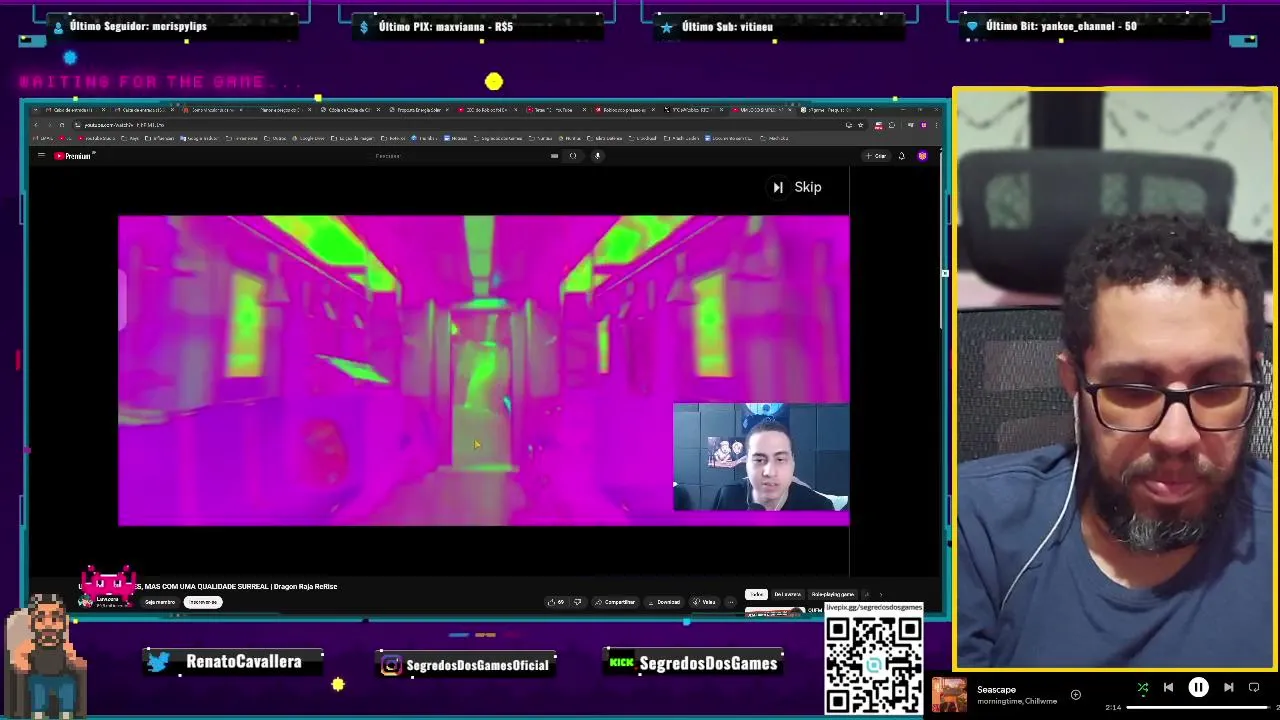The width and height of the screenshot is (1280, 720).
Task: Open a new browser tab
Action: tap(871, 110)
